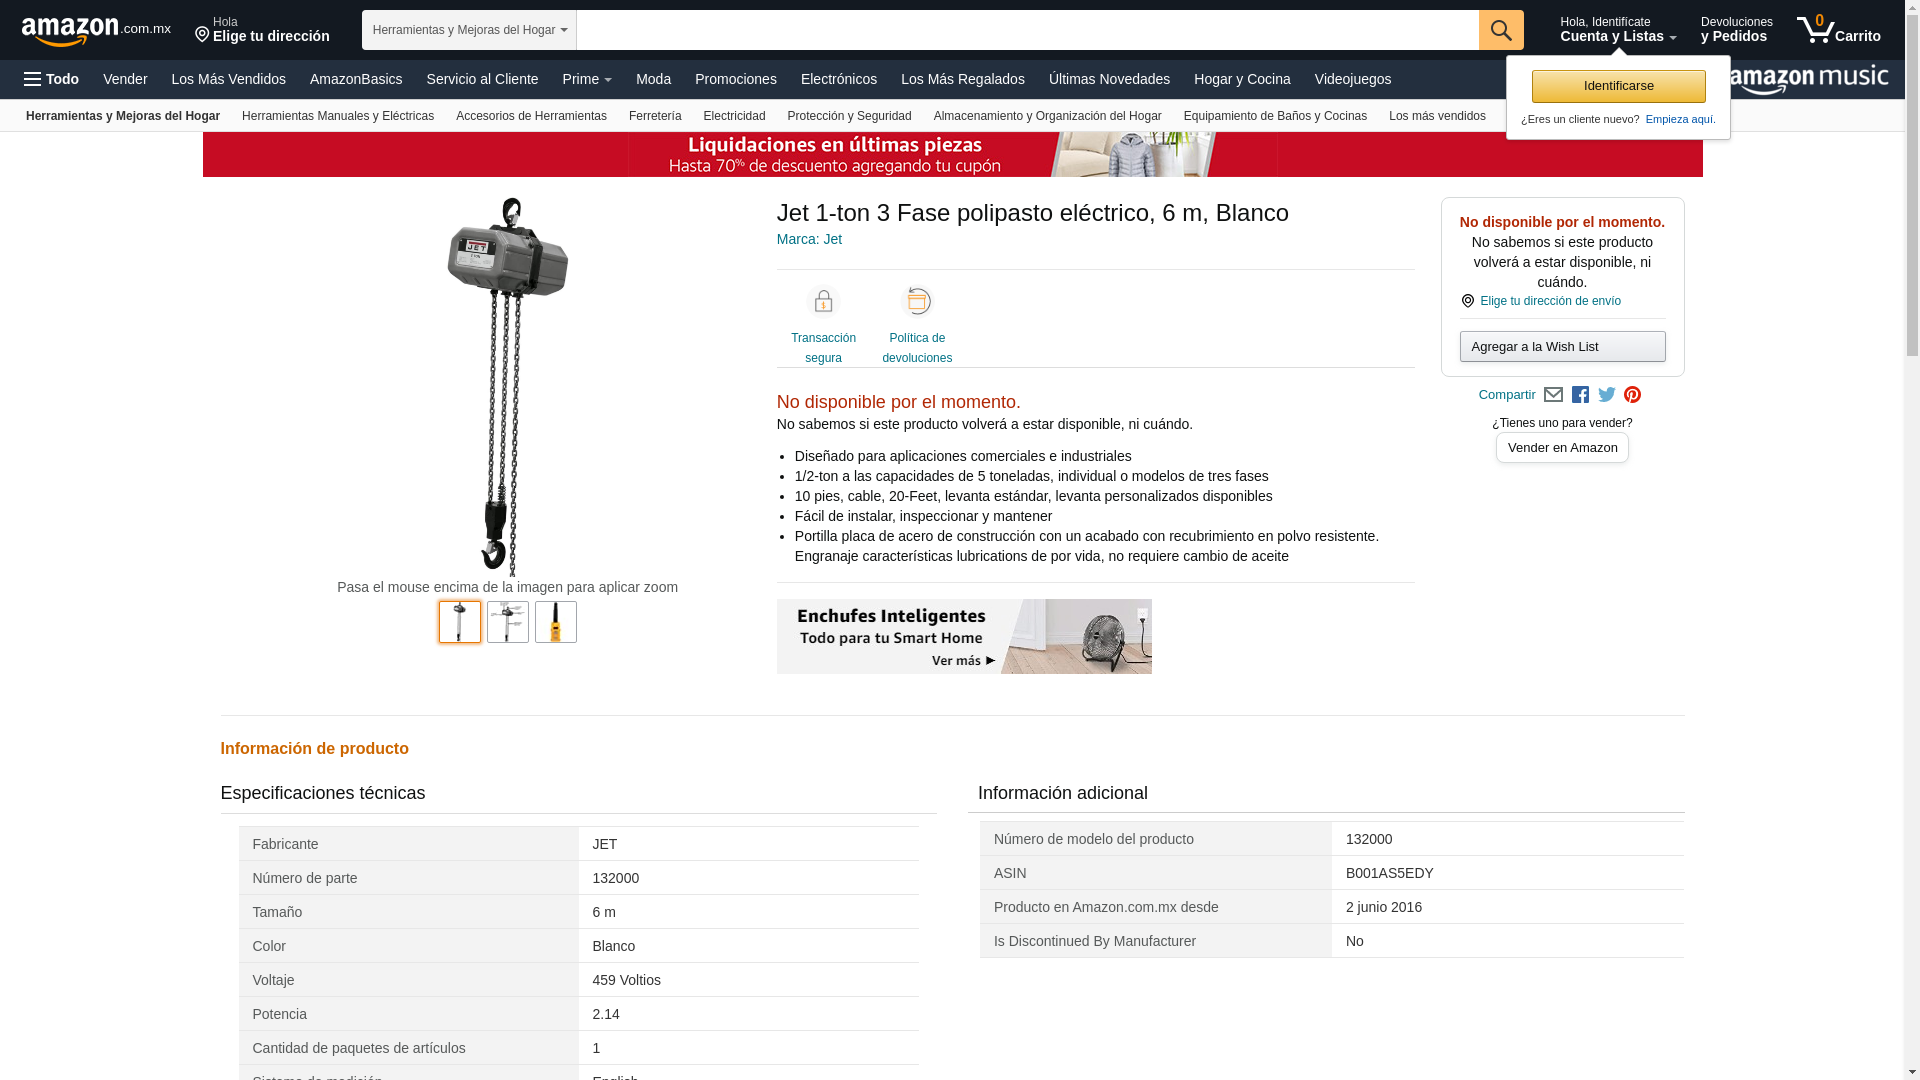Open the Promociones menu item
1920x1080 pixels.
coord(736,79)
